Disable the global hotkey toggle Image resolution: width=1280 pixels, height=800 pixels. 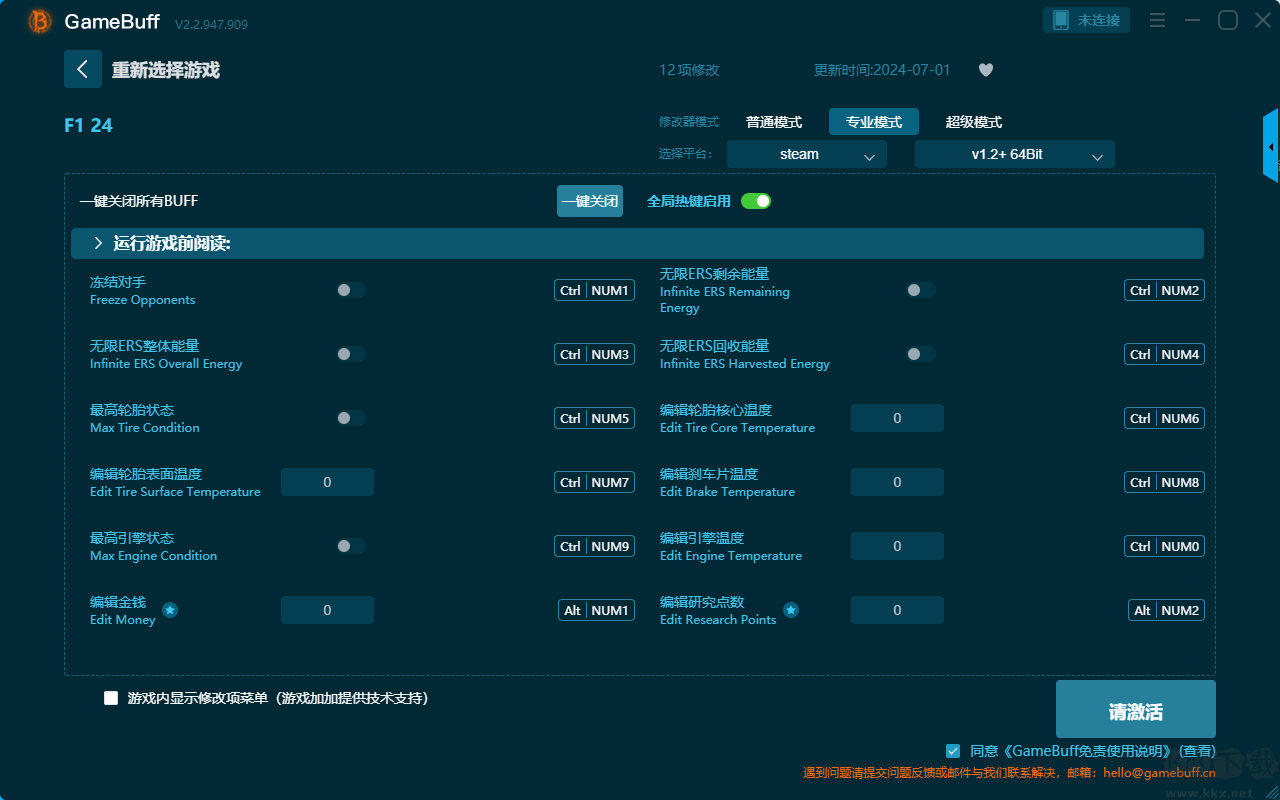(756, 201)
